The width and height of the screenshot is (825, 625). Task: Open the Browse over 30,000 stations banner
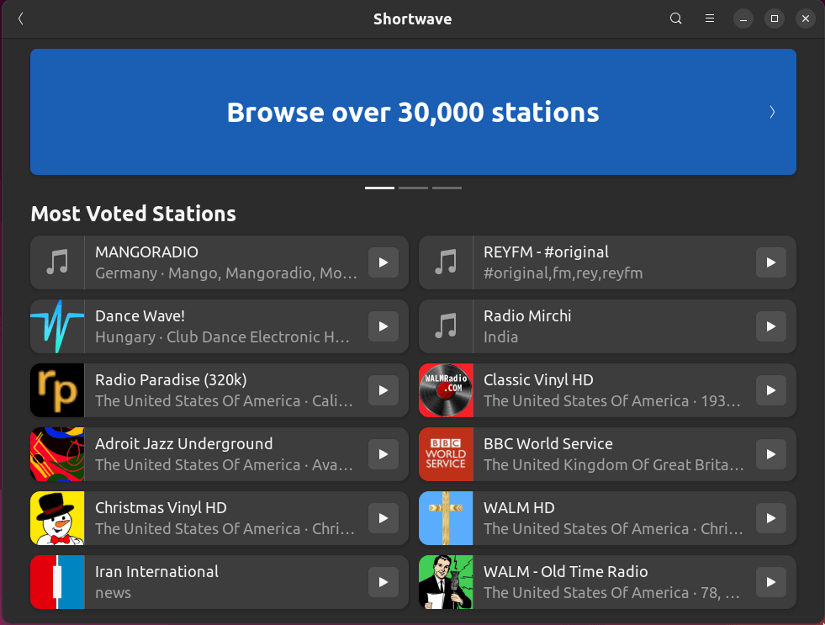(413, 112)
